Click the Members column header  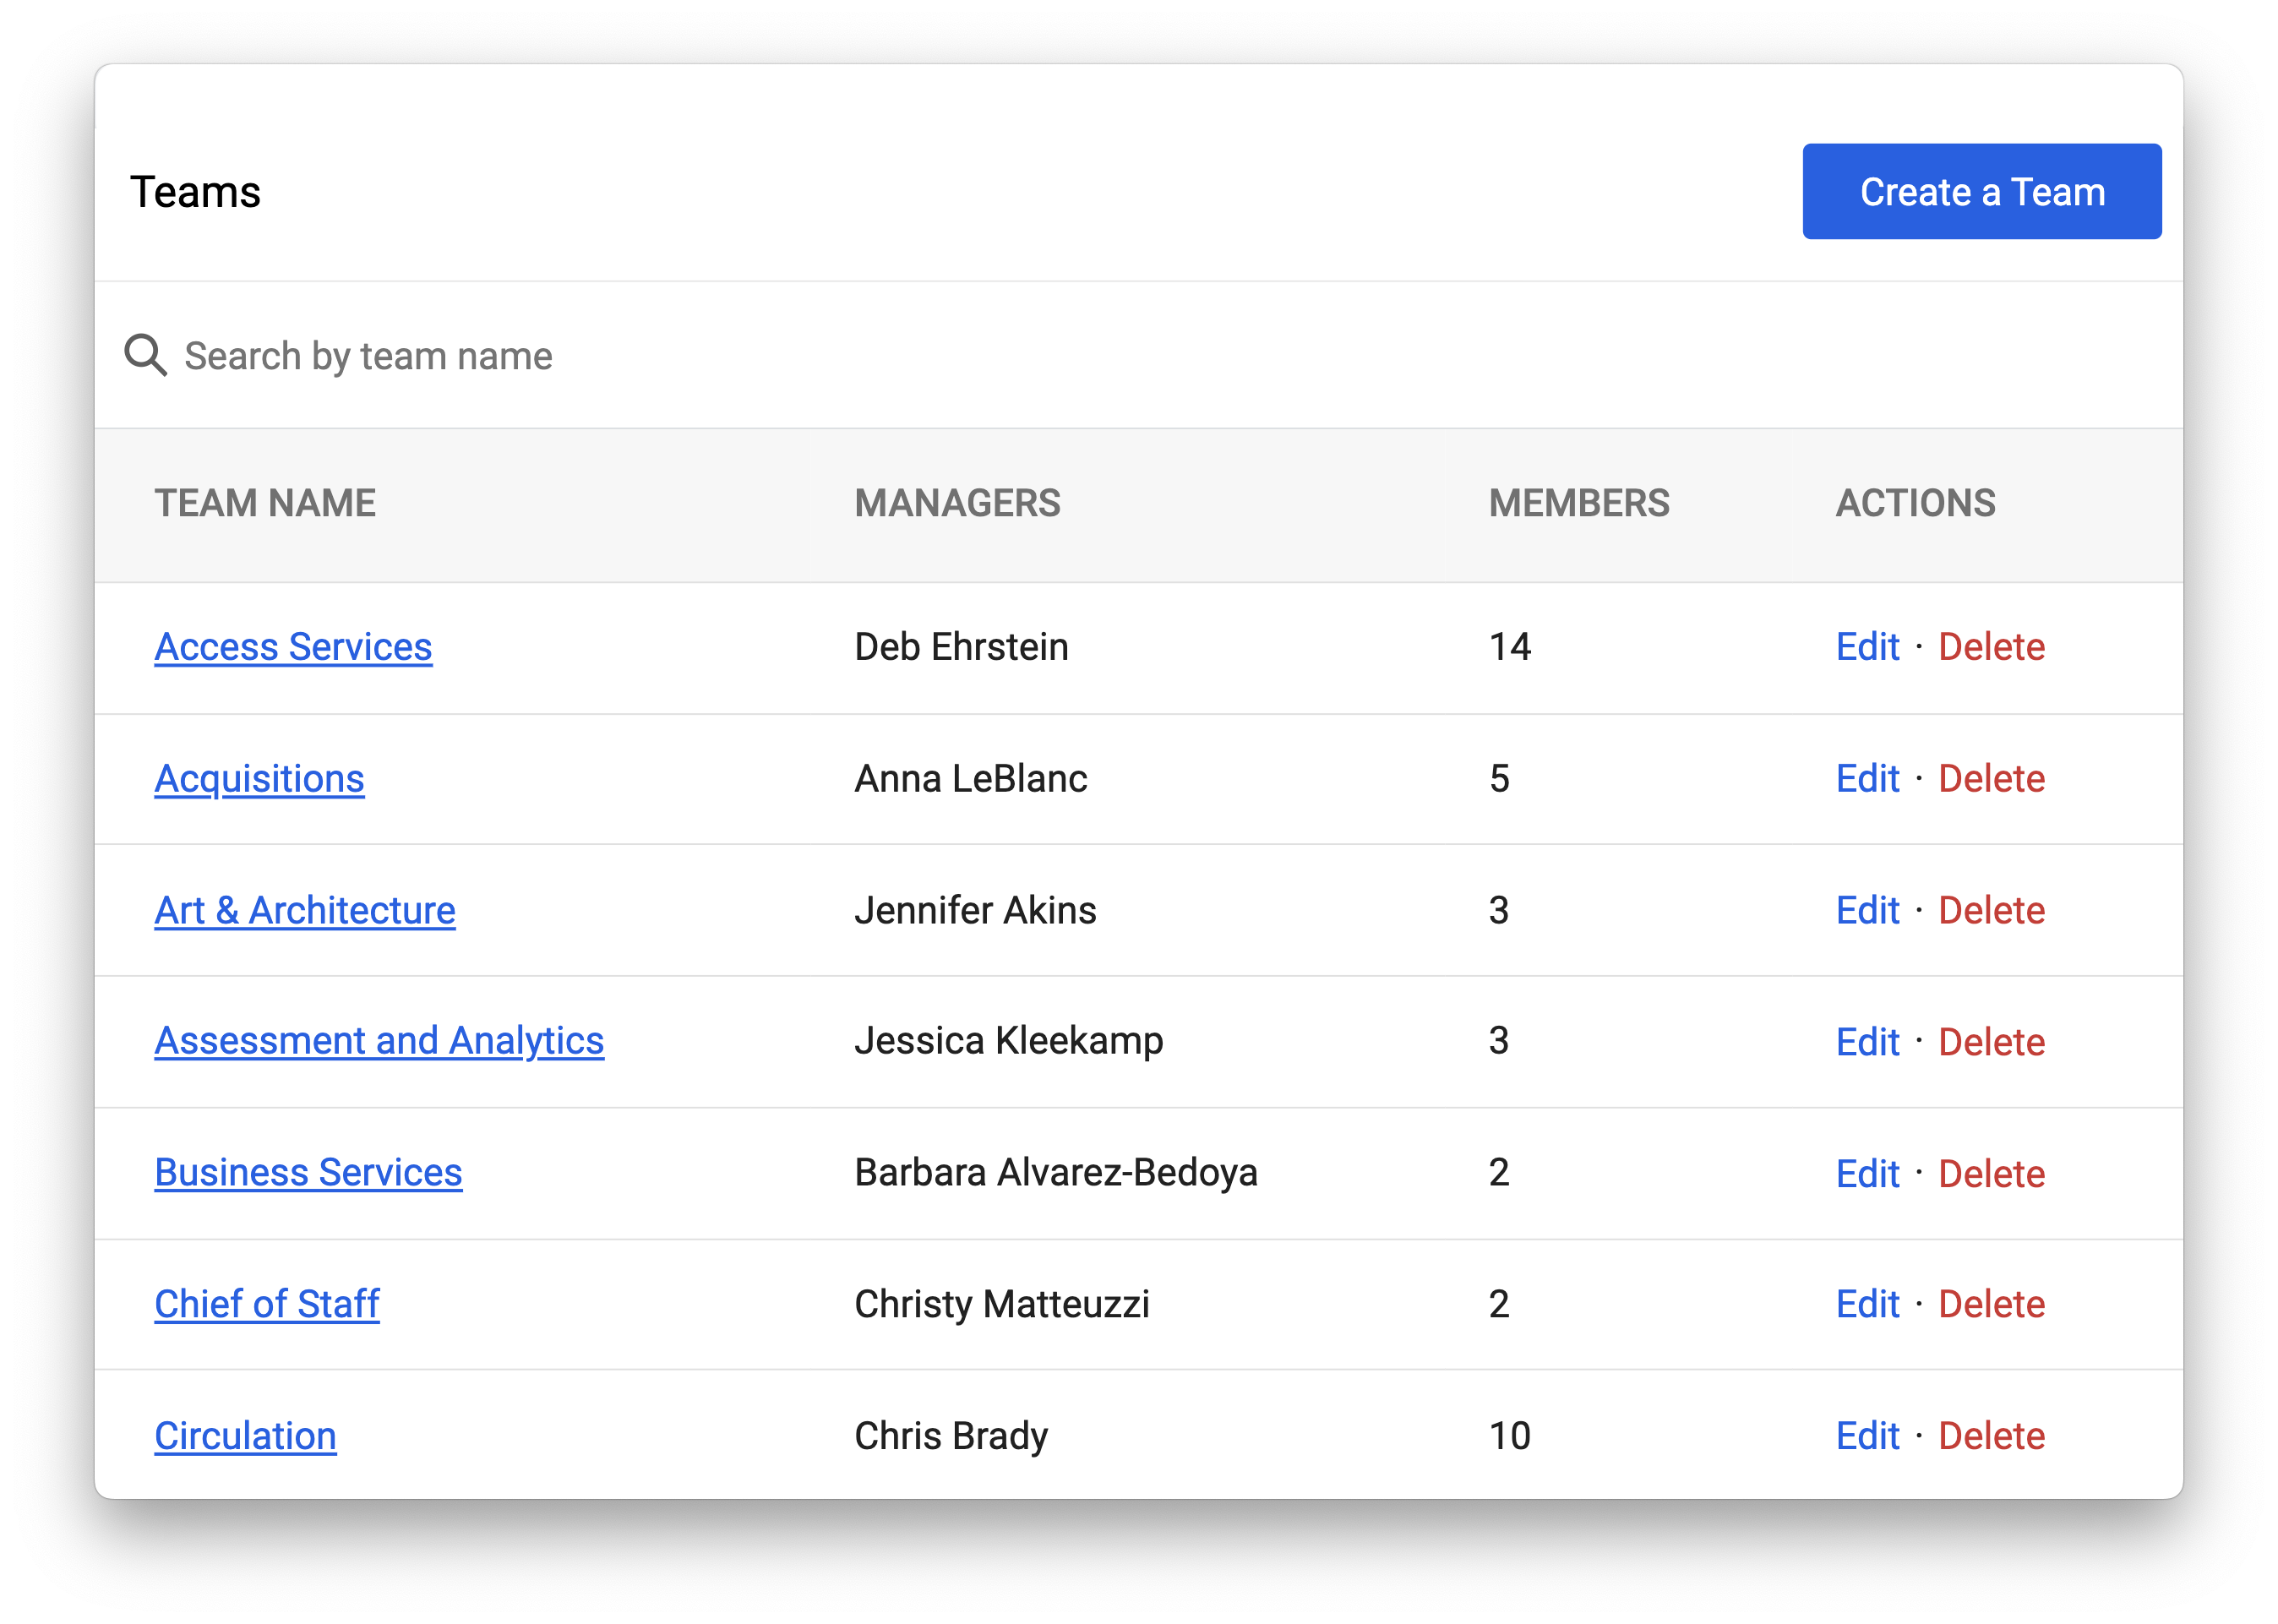[x=1579, y=503]
